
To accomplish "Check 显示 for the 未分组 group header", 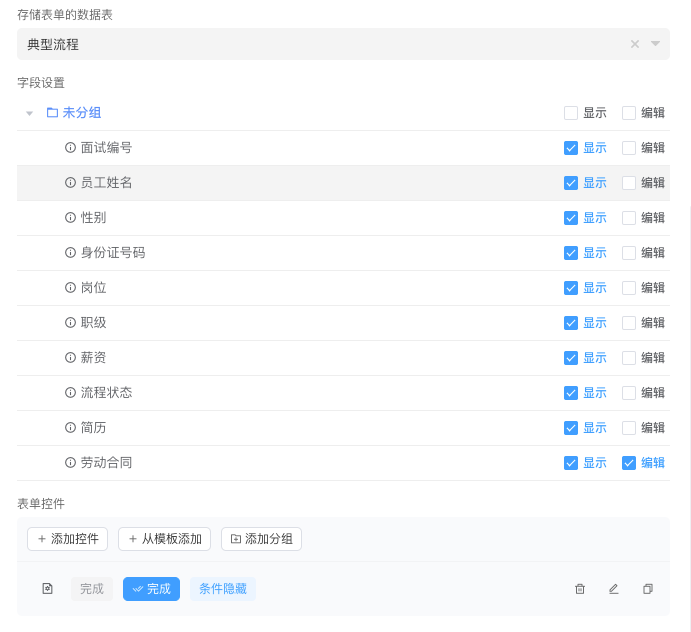I will (571, 113).
